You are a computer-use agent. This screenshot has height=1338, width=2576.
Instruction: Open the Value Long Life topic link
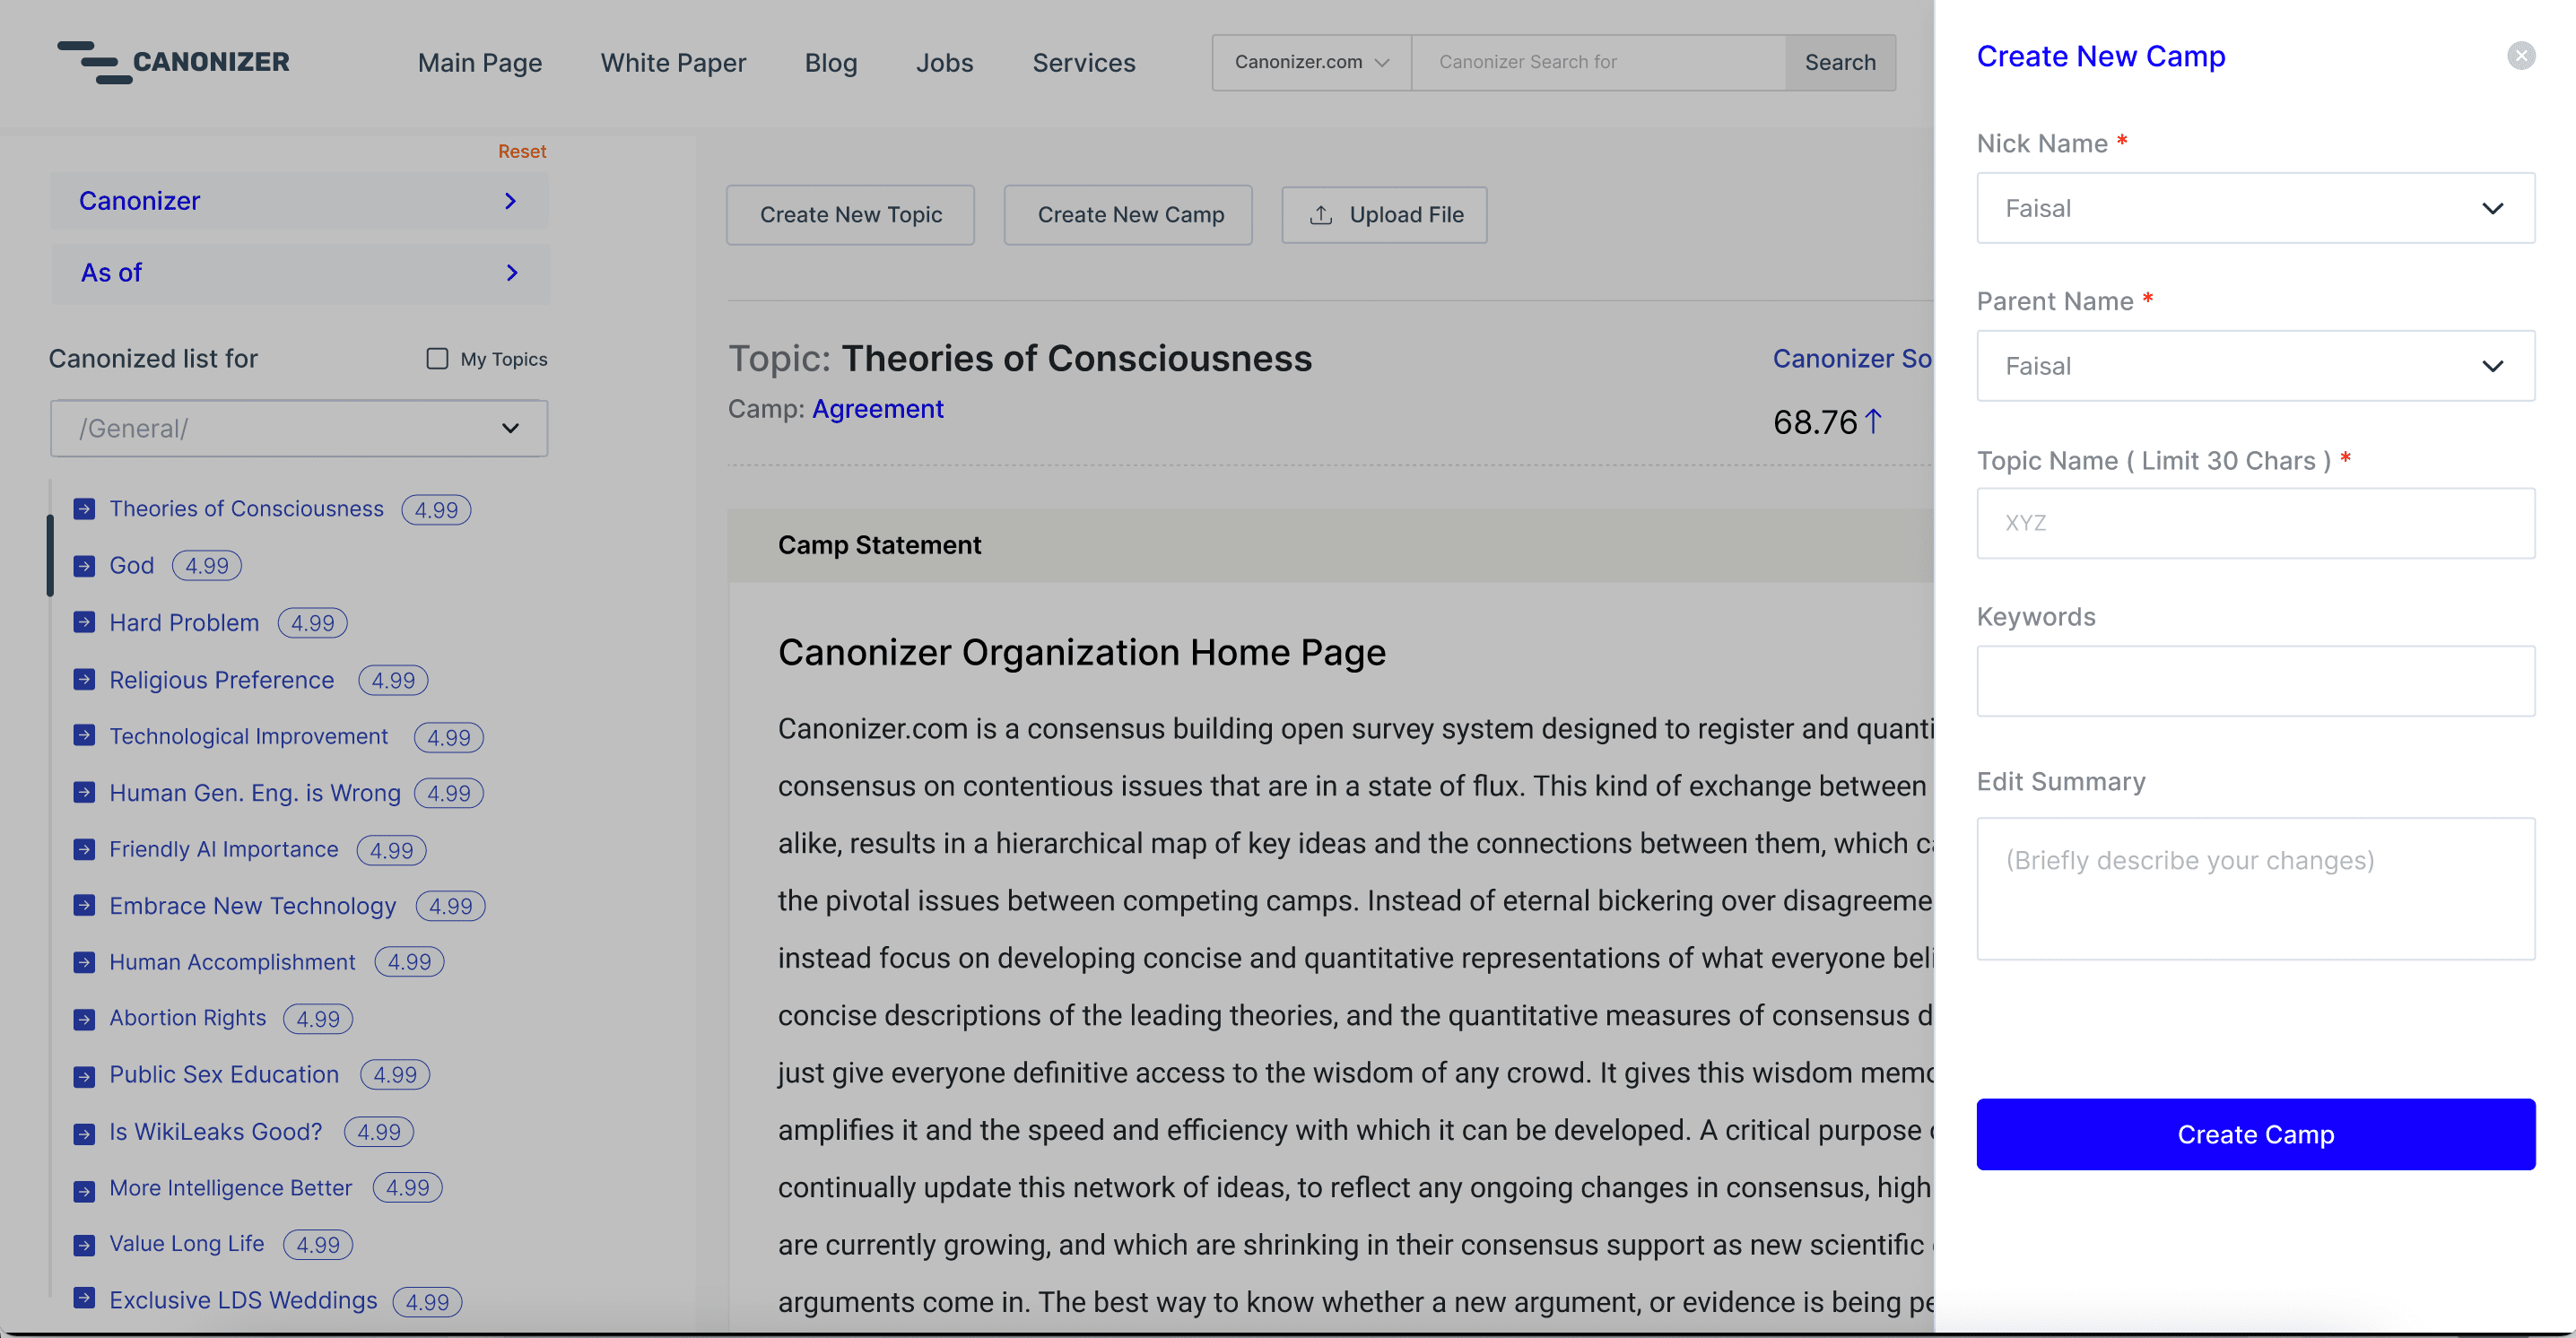[x=187, y=1243]
